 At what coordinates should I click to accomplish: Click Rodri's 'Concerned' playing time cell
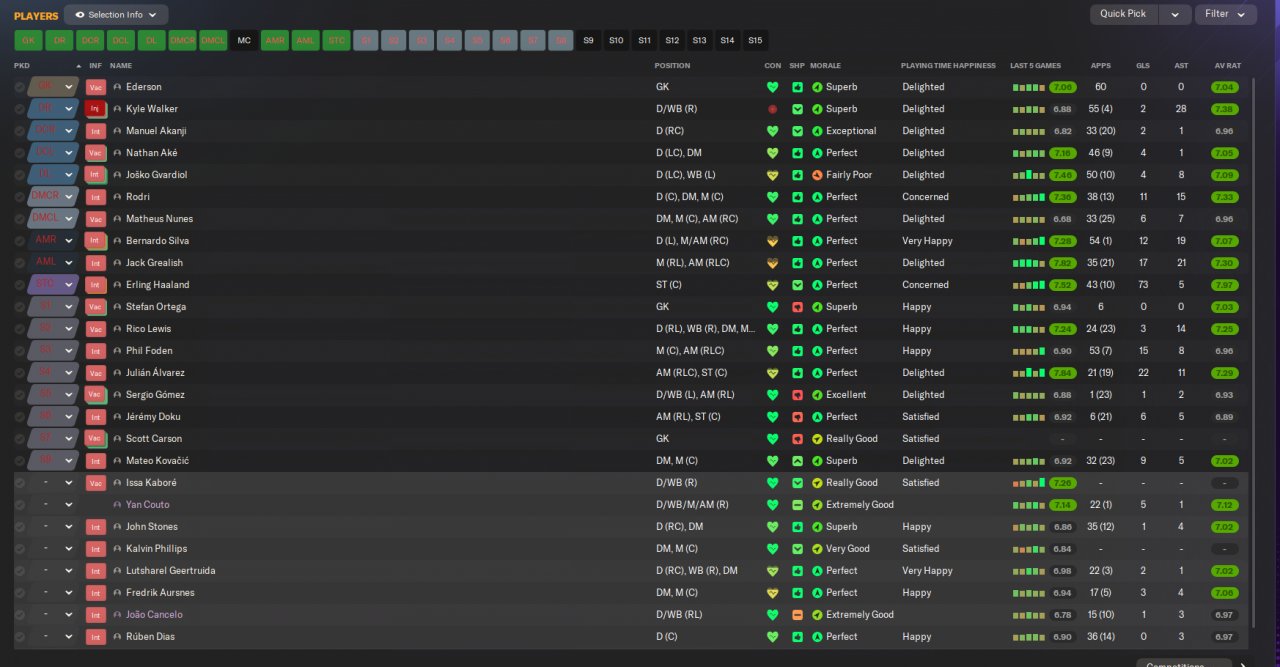tap(925, 197)
